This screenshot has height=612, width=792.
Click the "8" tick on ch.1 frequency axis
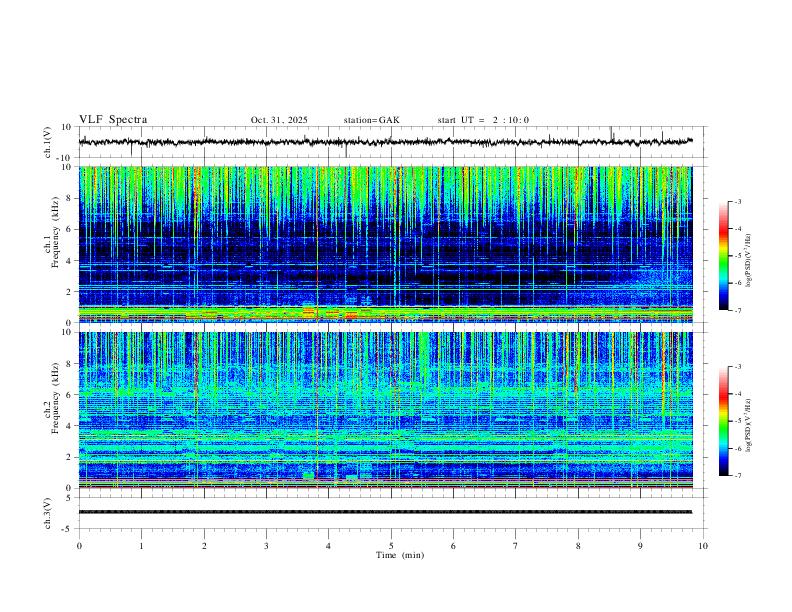point(69,198)
